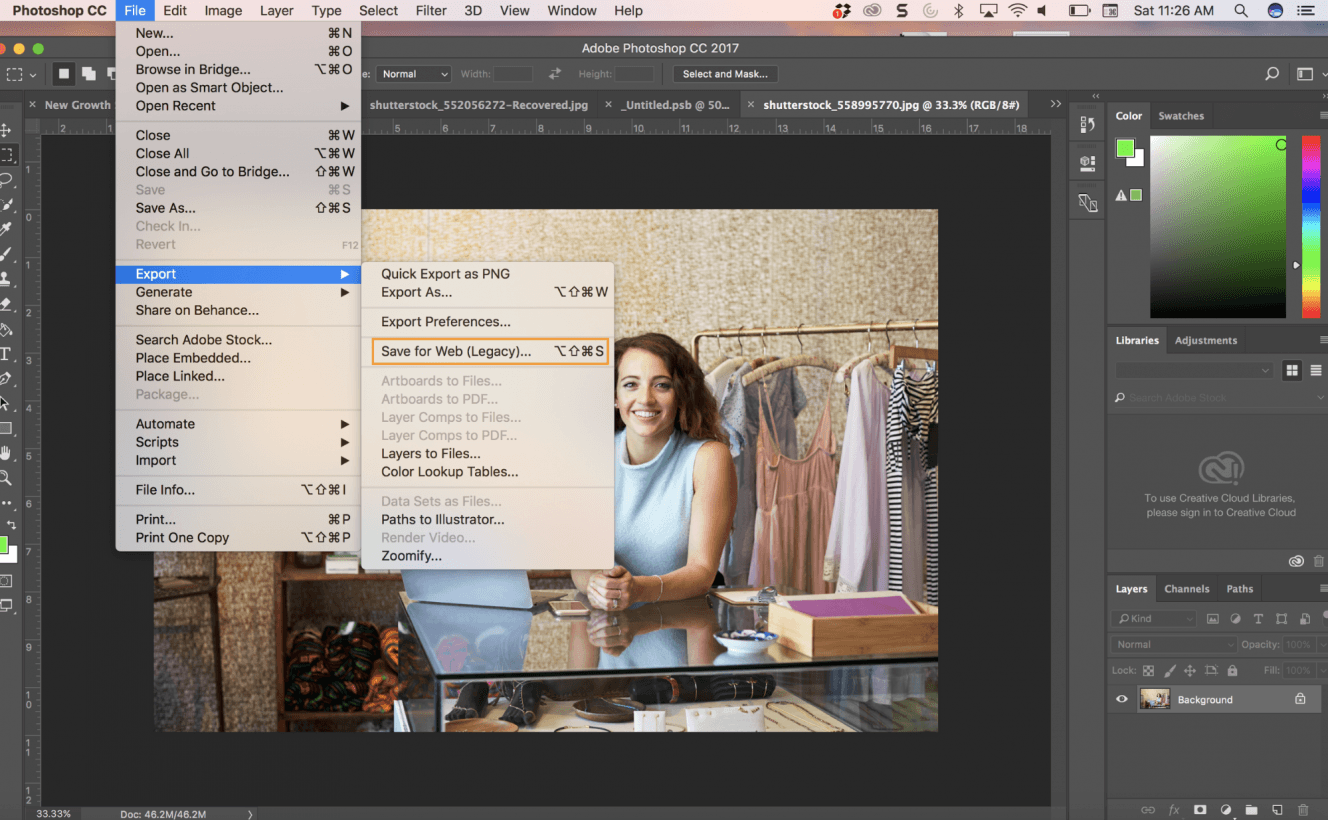Toggle lock transparent pixels in Layers panel
The height and width of the screenshot is (820, 1328).
[1148, 671]
